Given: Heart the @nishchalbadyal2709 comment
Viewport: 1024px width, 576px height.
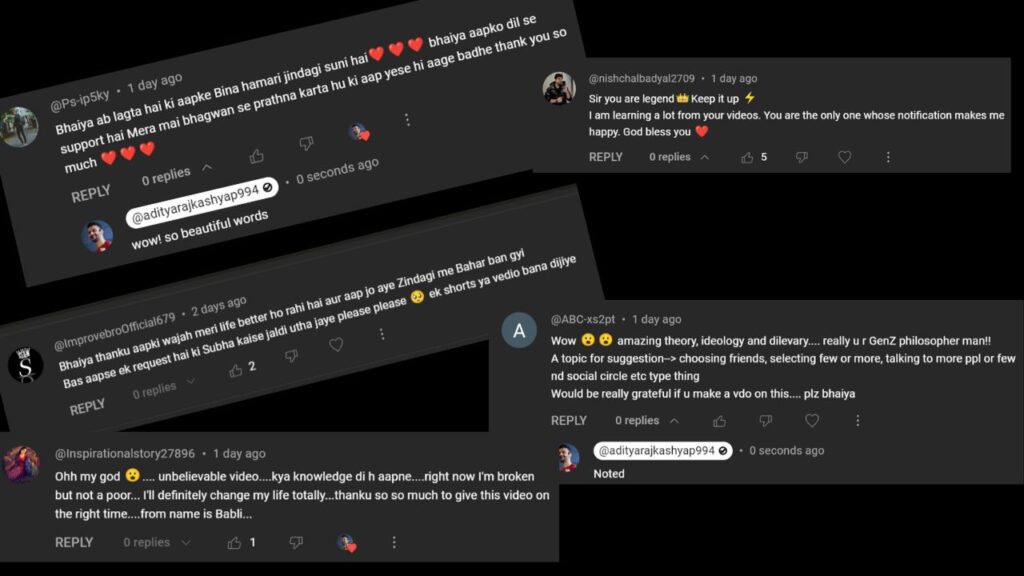Looking at the screenshot, I should tap(844, 157).
